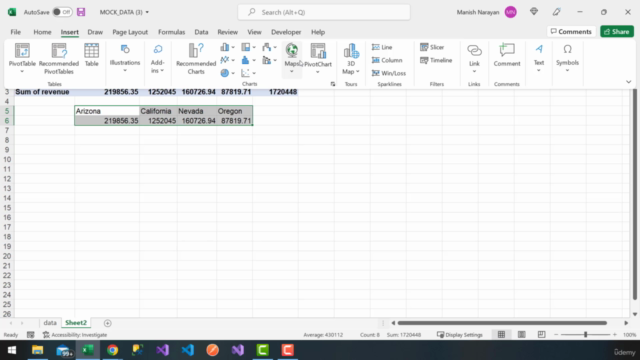
Task: Expand the PivotChart dropdown arrow
Action: 318,72
